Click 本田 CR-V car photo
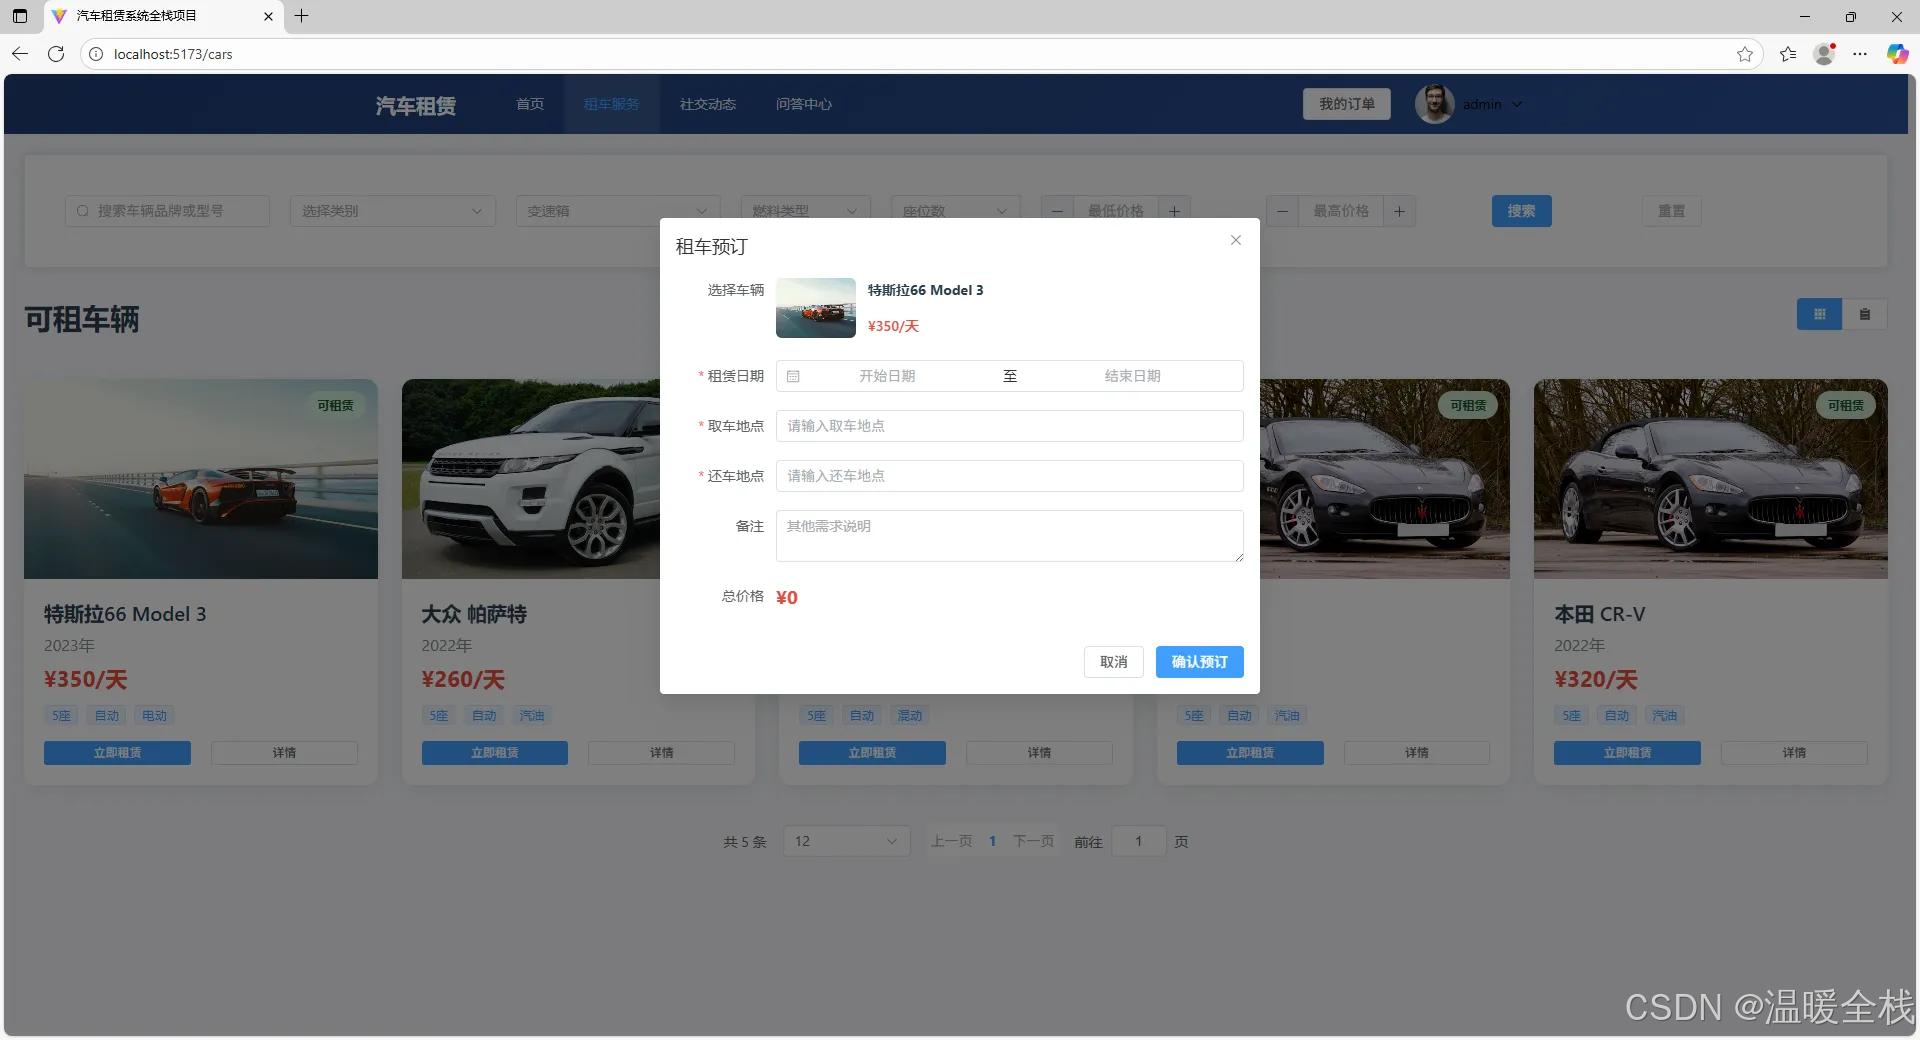This screenshot has height=1040, width=1920. [x=1711, y=478]
